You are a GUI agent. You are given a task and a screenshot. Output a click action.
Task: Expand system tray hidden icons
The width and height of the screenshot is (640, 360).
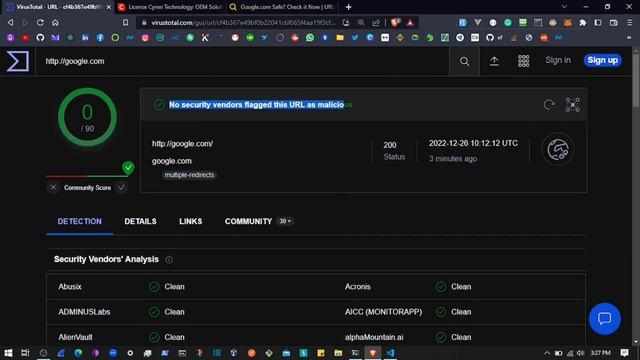(547, 353)
